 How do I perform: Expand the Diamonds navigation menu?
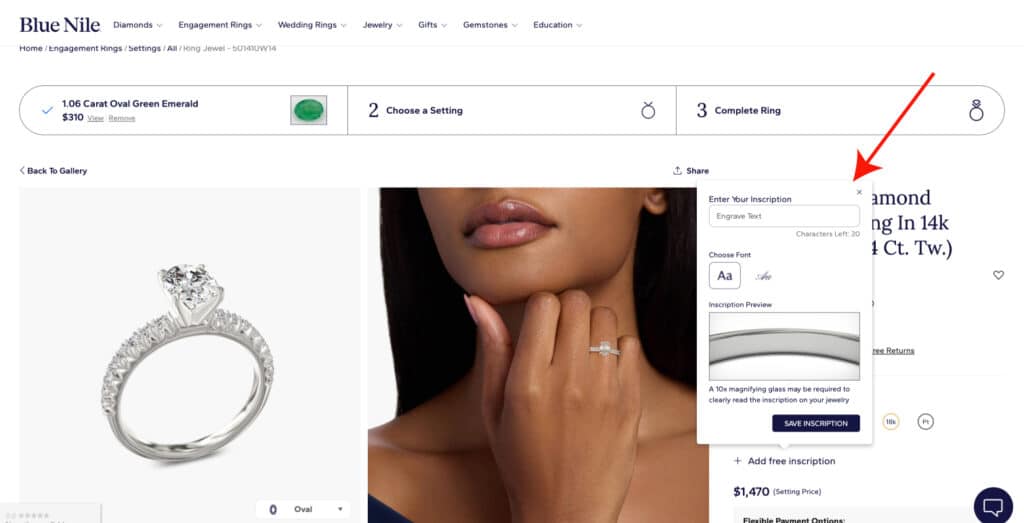pos(138,25)
